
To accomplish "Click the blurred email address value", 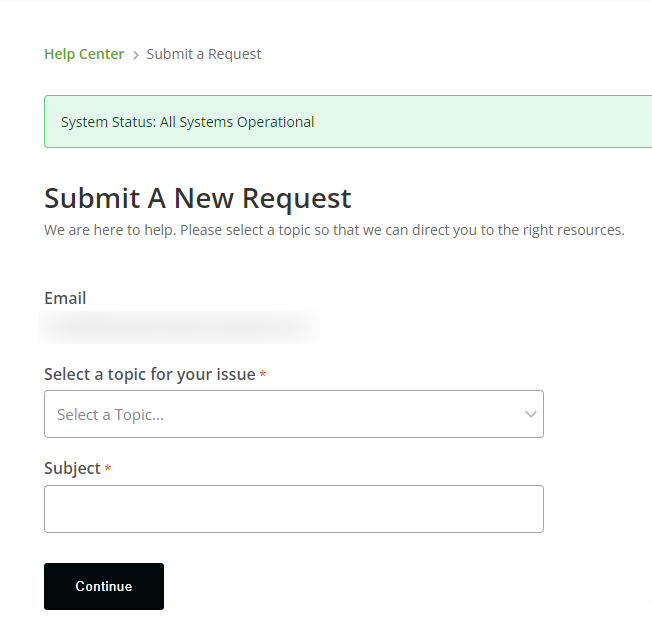I will pyautogui.click(x=178, y=327).
